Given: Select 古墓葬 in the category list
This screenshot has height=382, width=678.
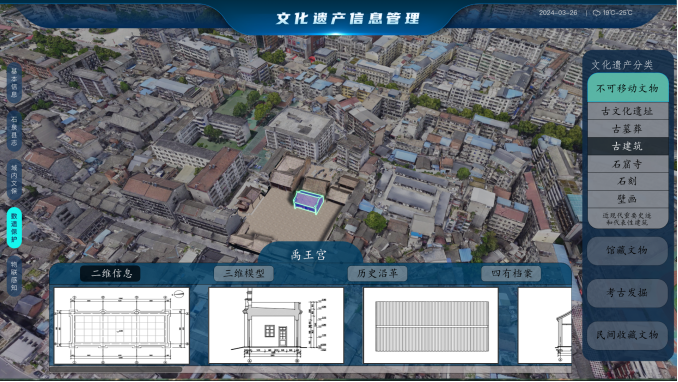Looking at the screenshot, I should (627, 129).
